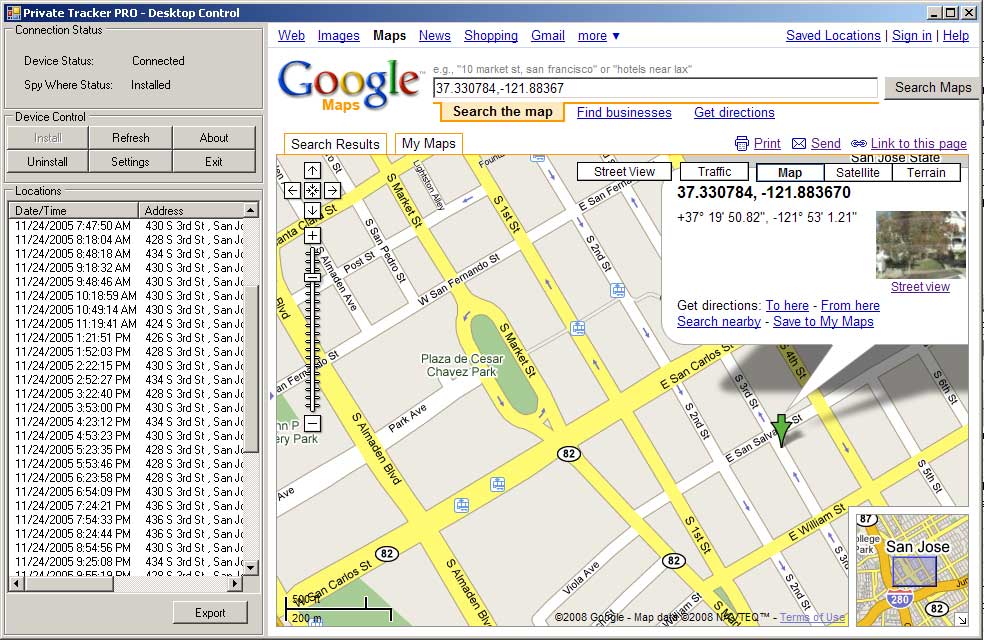Image resolution: width=984 pixels, height=640 pixels.
Task: Click the locations list scroll-right arrow
Action: tap(235, 584)
